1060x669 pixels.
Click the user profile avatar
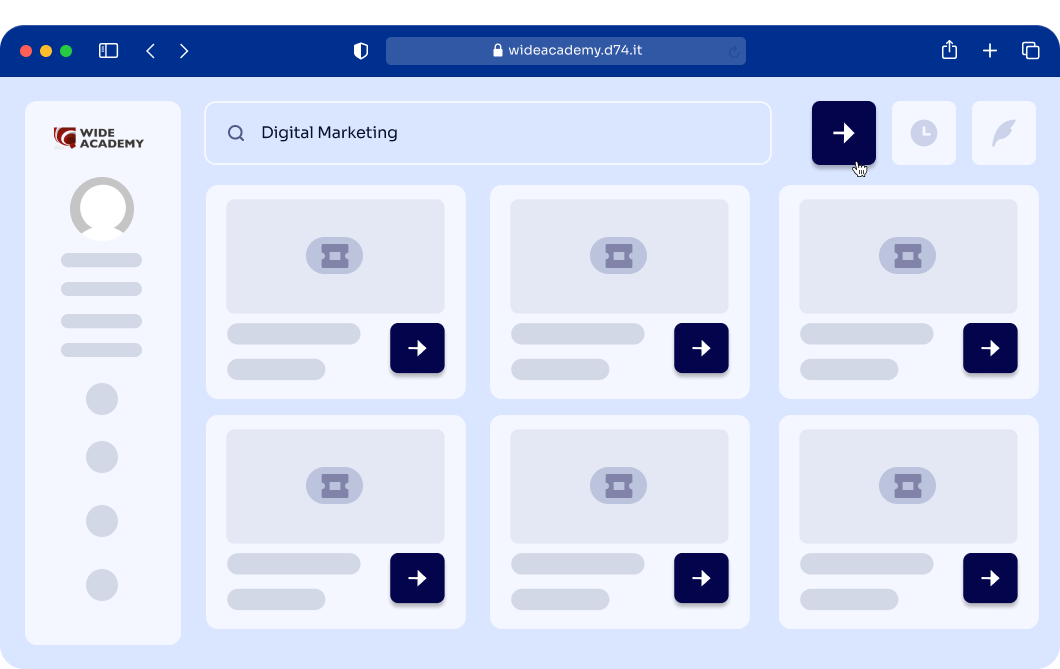pos(102,208)
